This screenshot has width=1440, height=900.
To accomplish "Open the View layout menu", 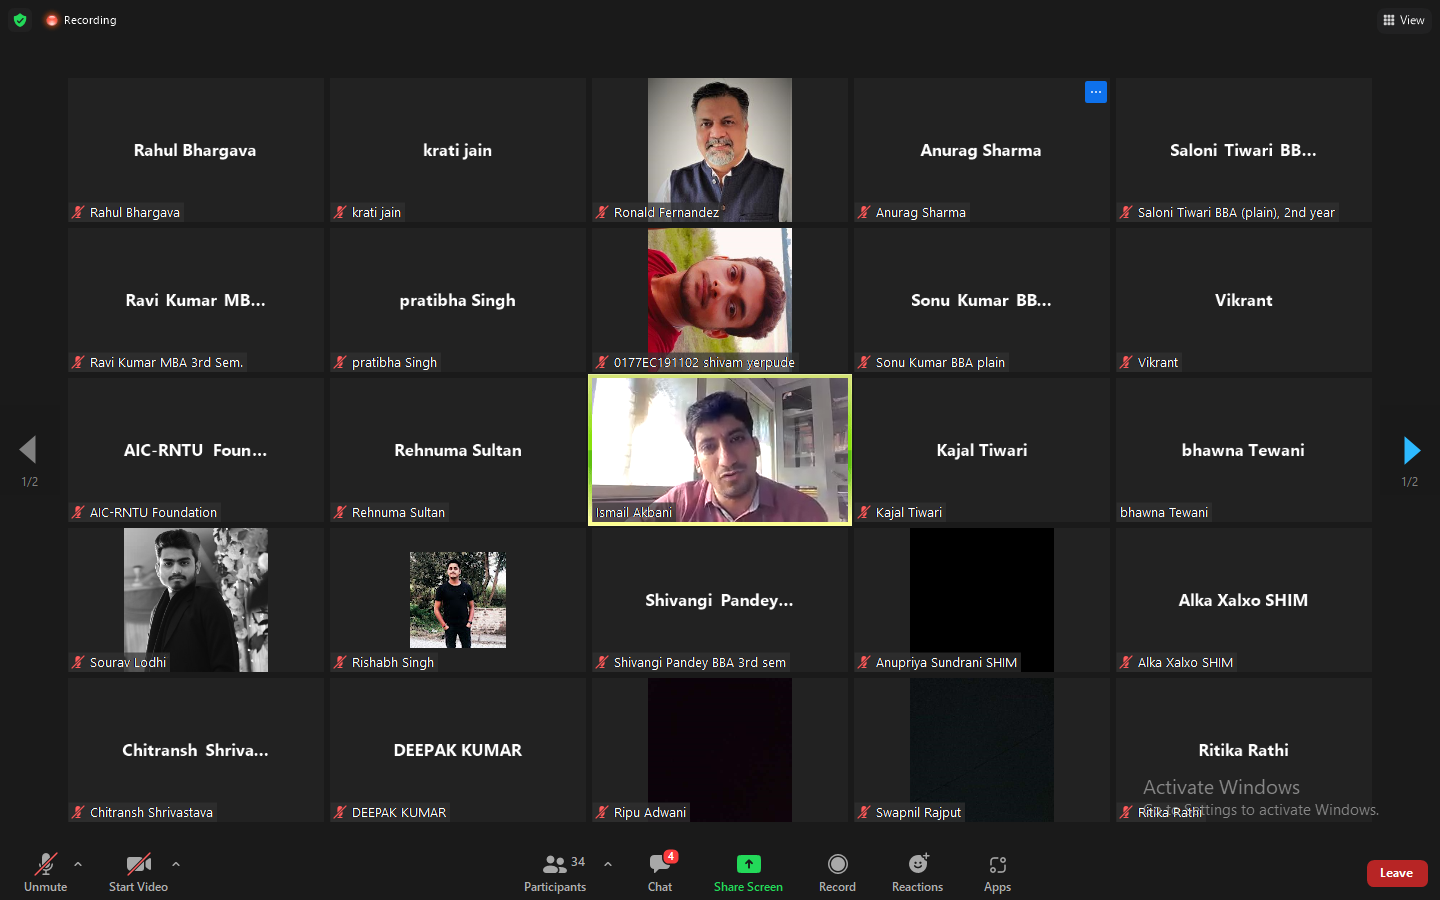I will 1404,20.
